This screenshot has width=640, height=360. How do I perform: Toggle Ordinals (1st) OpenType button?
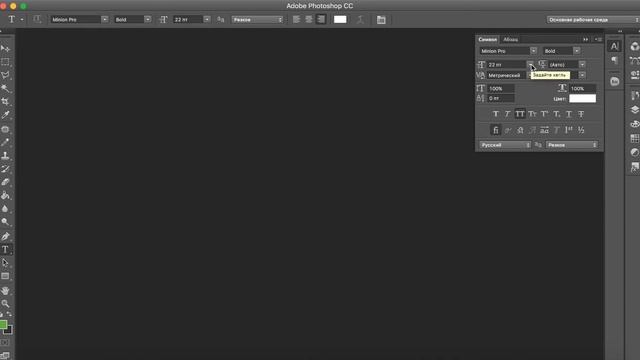tap(569, 130)
